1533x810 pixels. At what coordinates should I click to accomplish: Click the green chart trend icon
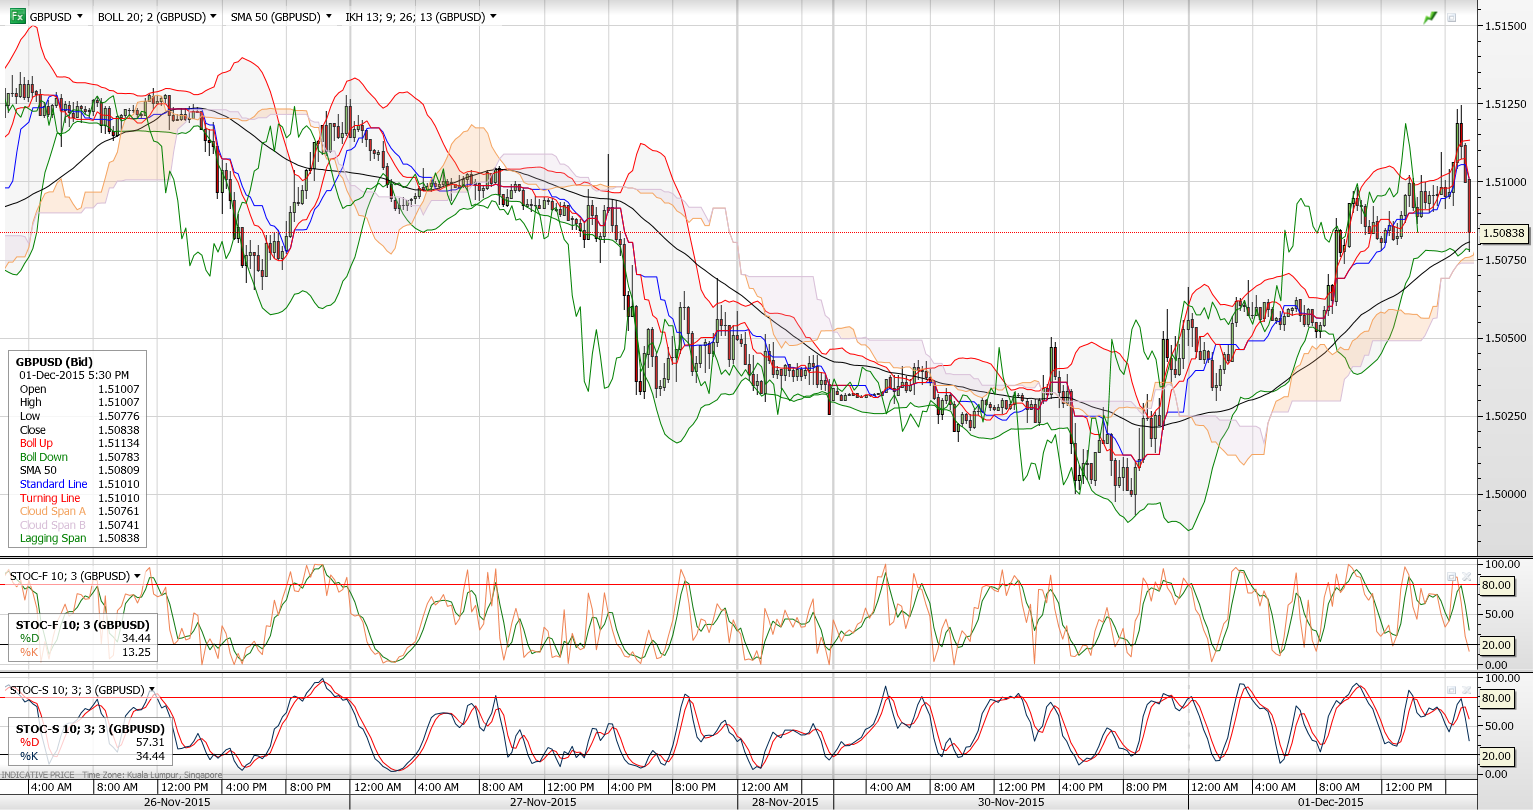[x=1430, y=17]
